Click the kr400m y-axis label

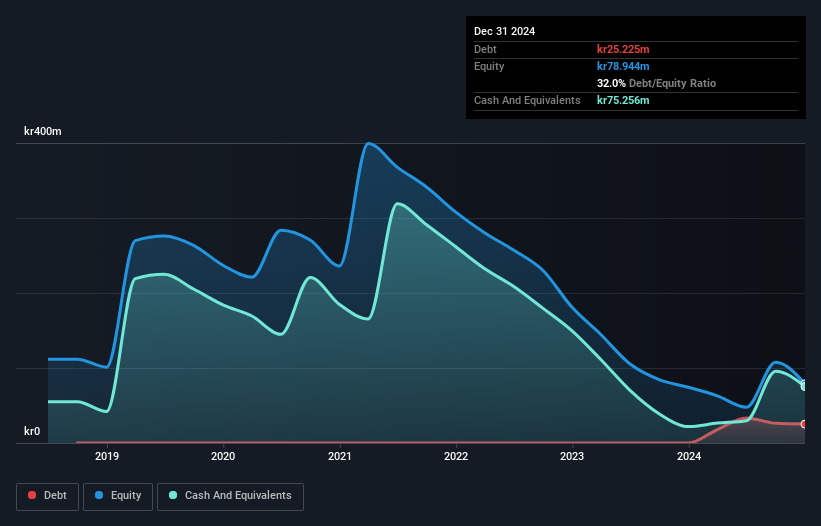[43, 131]
